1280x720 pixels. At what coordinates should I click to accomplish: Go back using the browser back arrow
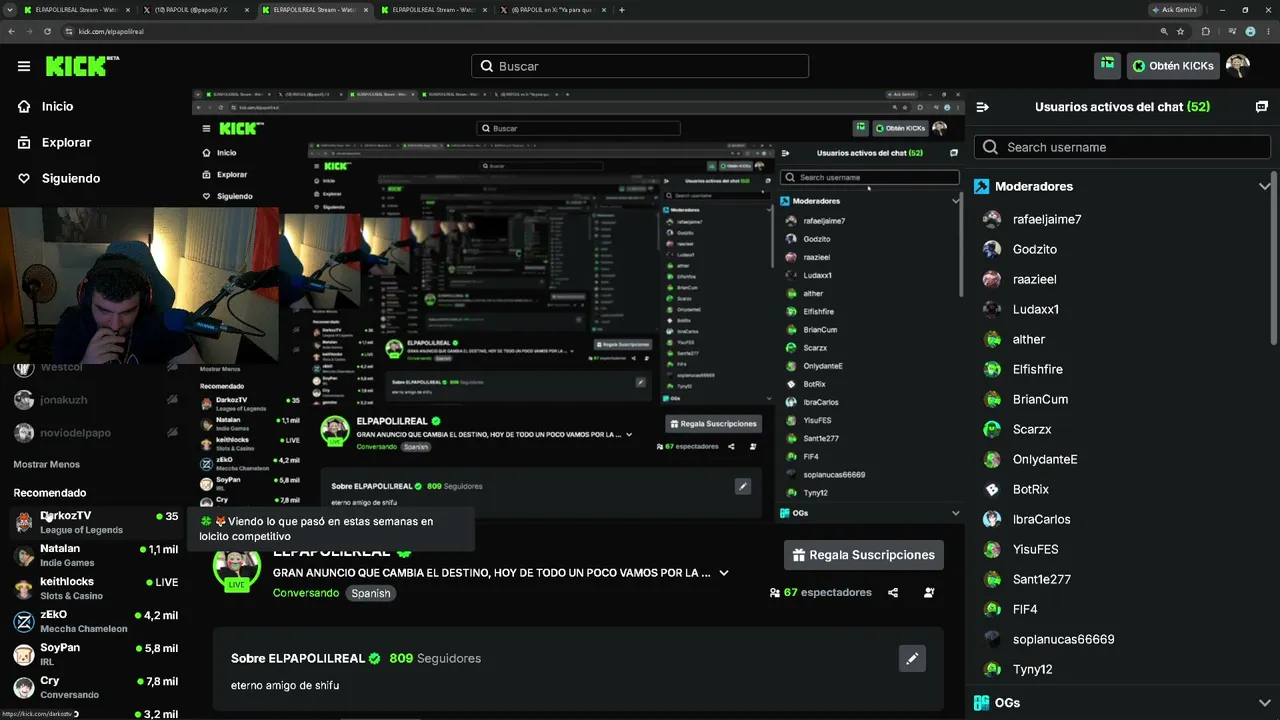coord(11,32)
